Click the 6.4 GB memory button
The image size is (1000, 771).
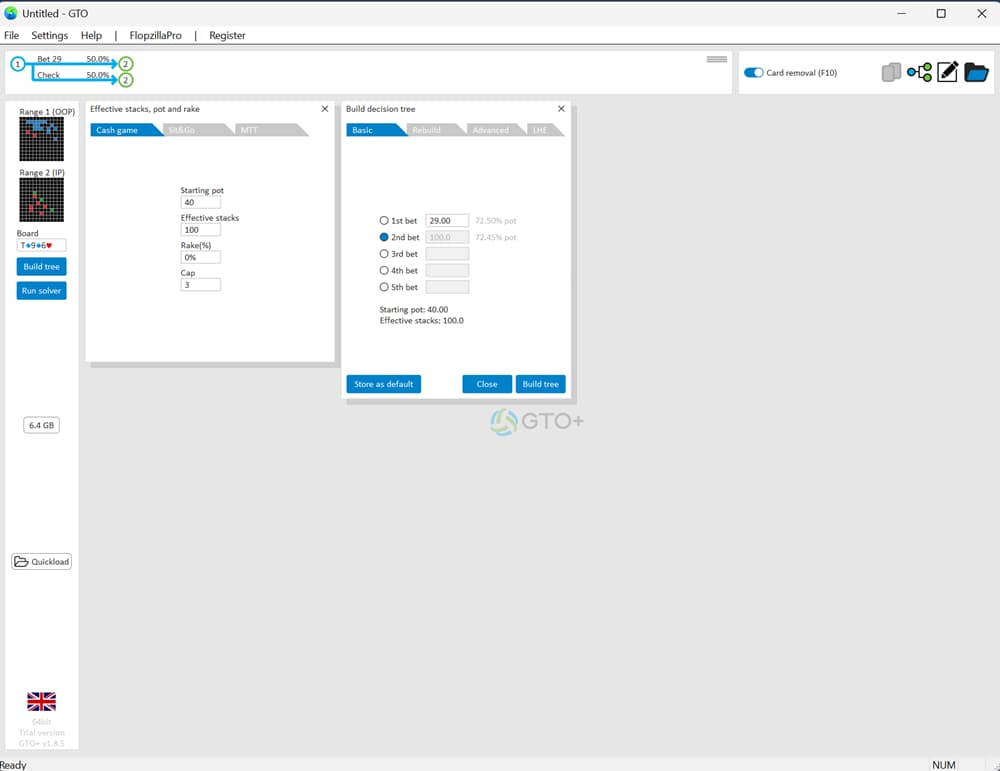click(x=41, y=425)
